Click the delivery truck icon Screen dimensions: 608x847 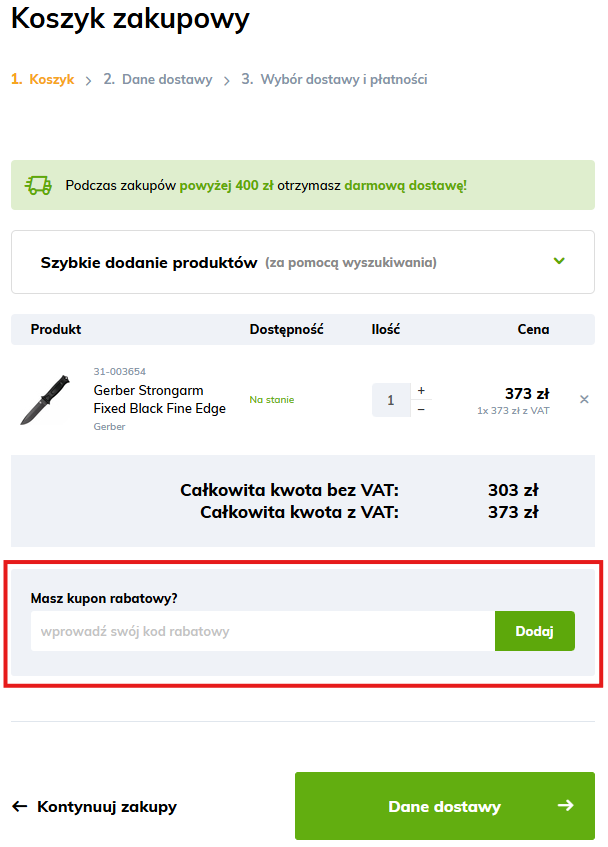tap(38, 185)
